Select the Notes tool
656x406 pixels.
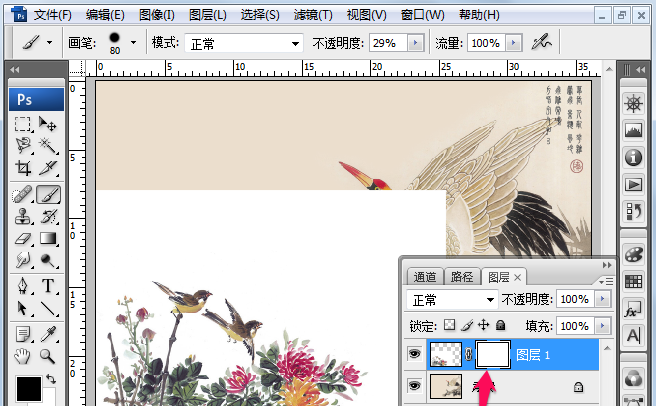click(23, 334)
